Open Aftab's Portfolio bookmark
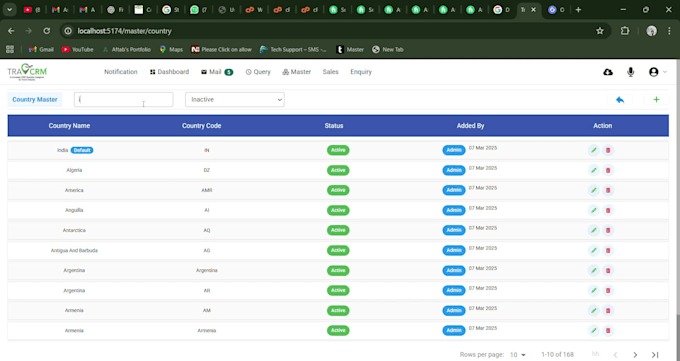The image size is (680, 361). (x=127, y=49)
